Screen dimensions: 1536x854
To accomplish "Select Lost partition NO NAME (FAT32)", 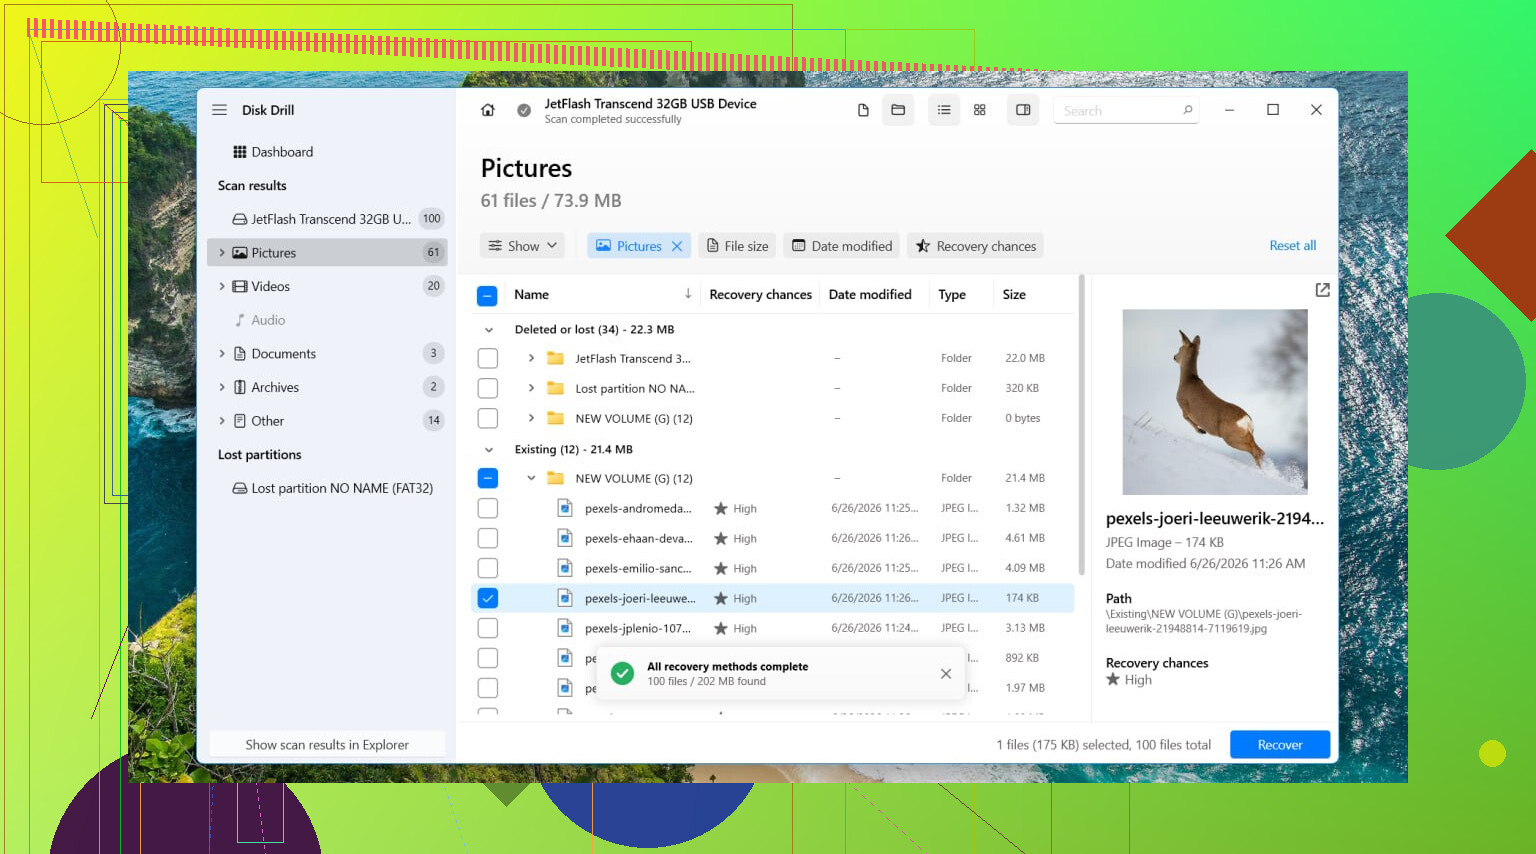I will click(327, 488).
